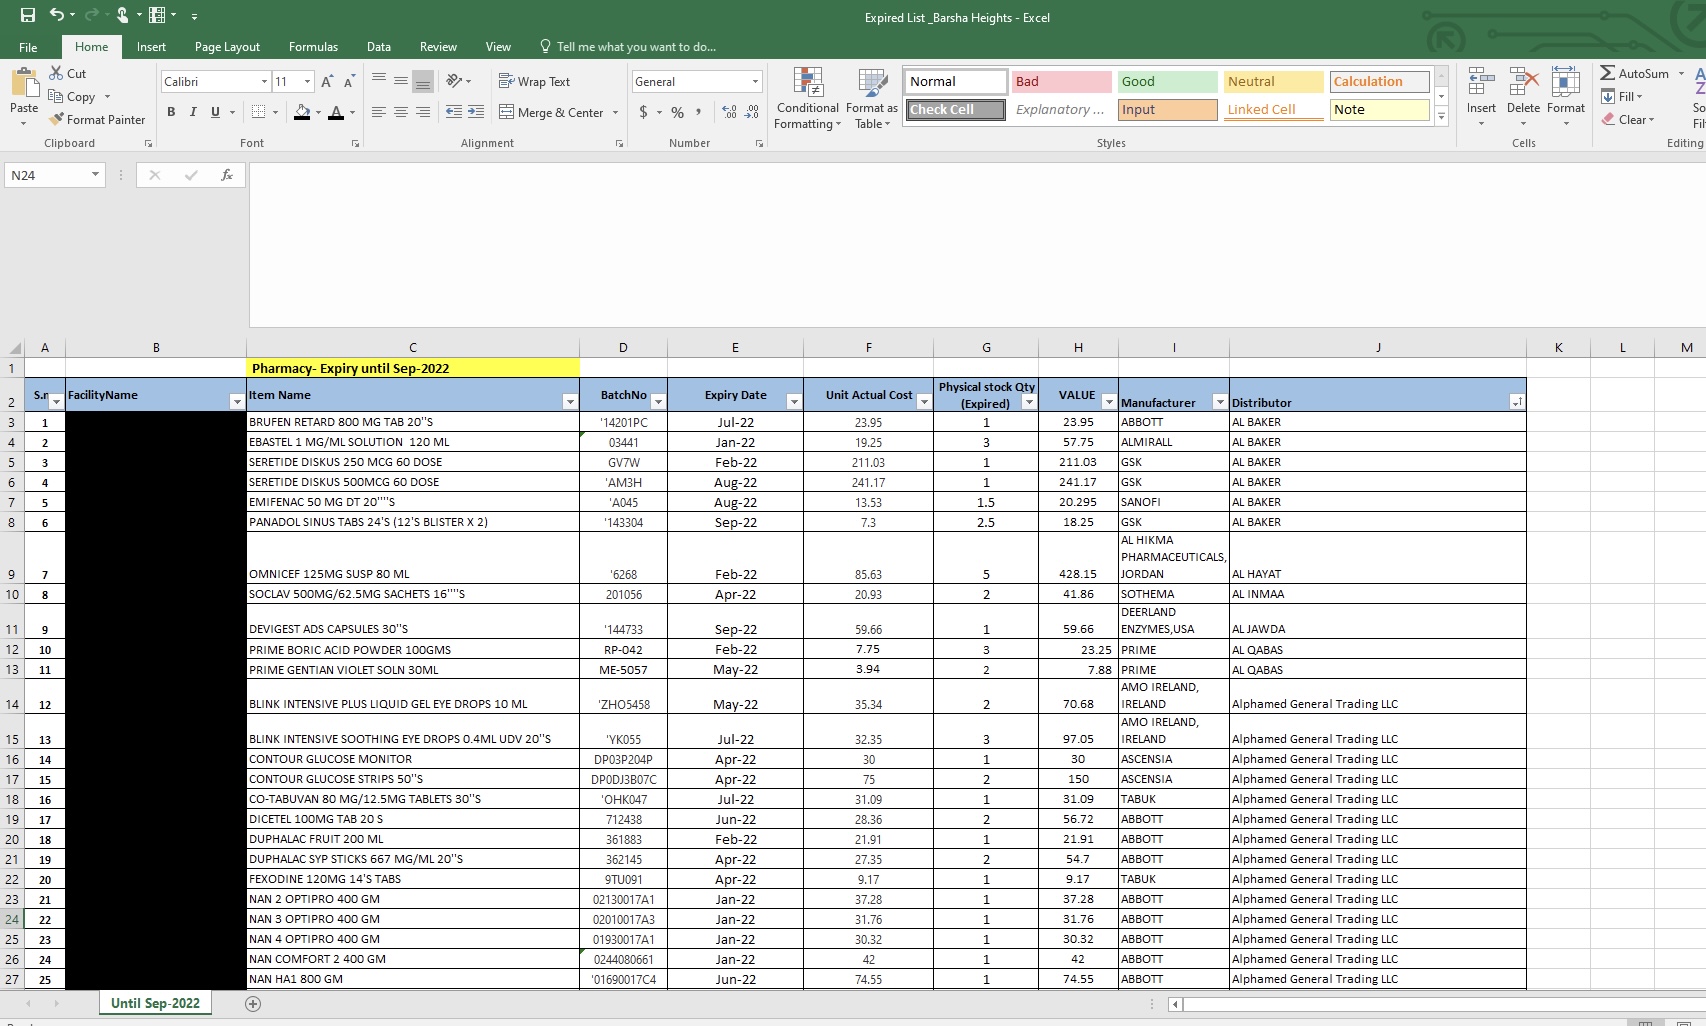Switch to the Page Layout tab

[227, 47]
